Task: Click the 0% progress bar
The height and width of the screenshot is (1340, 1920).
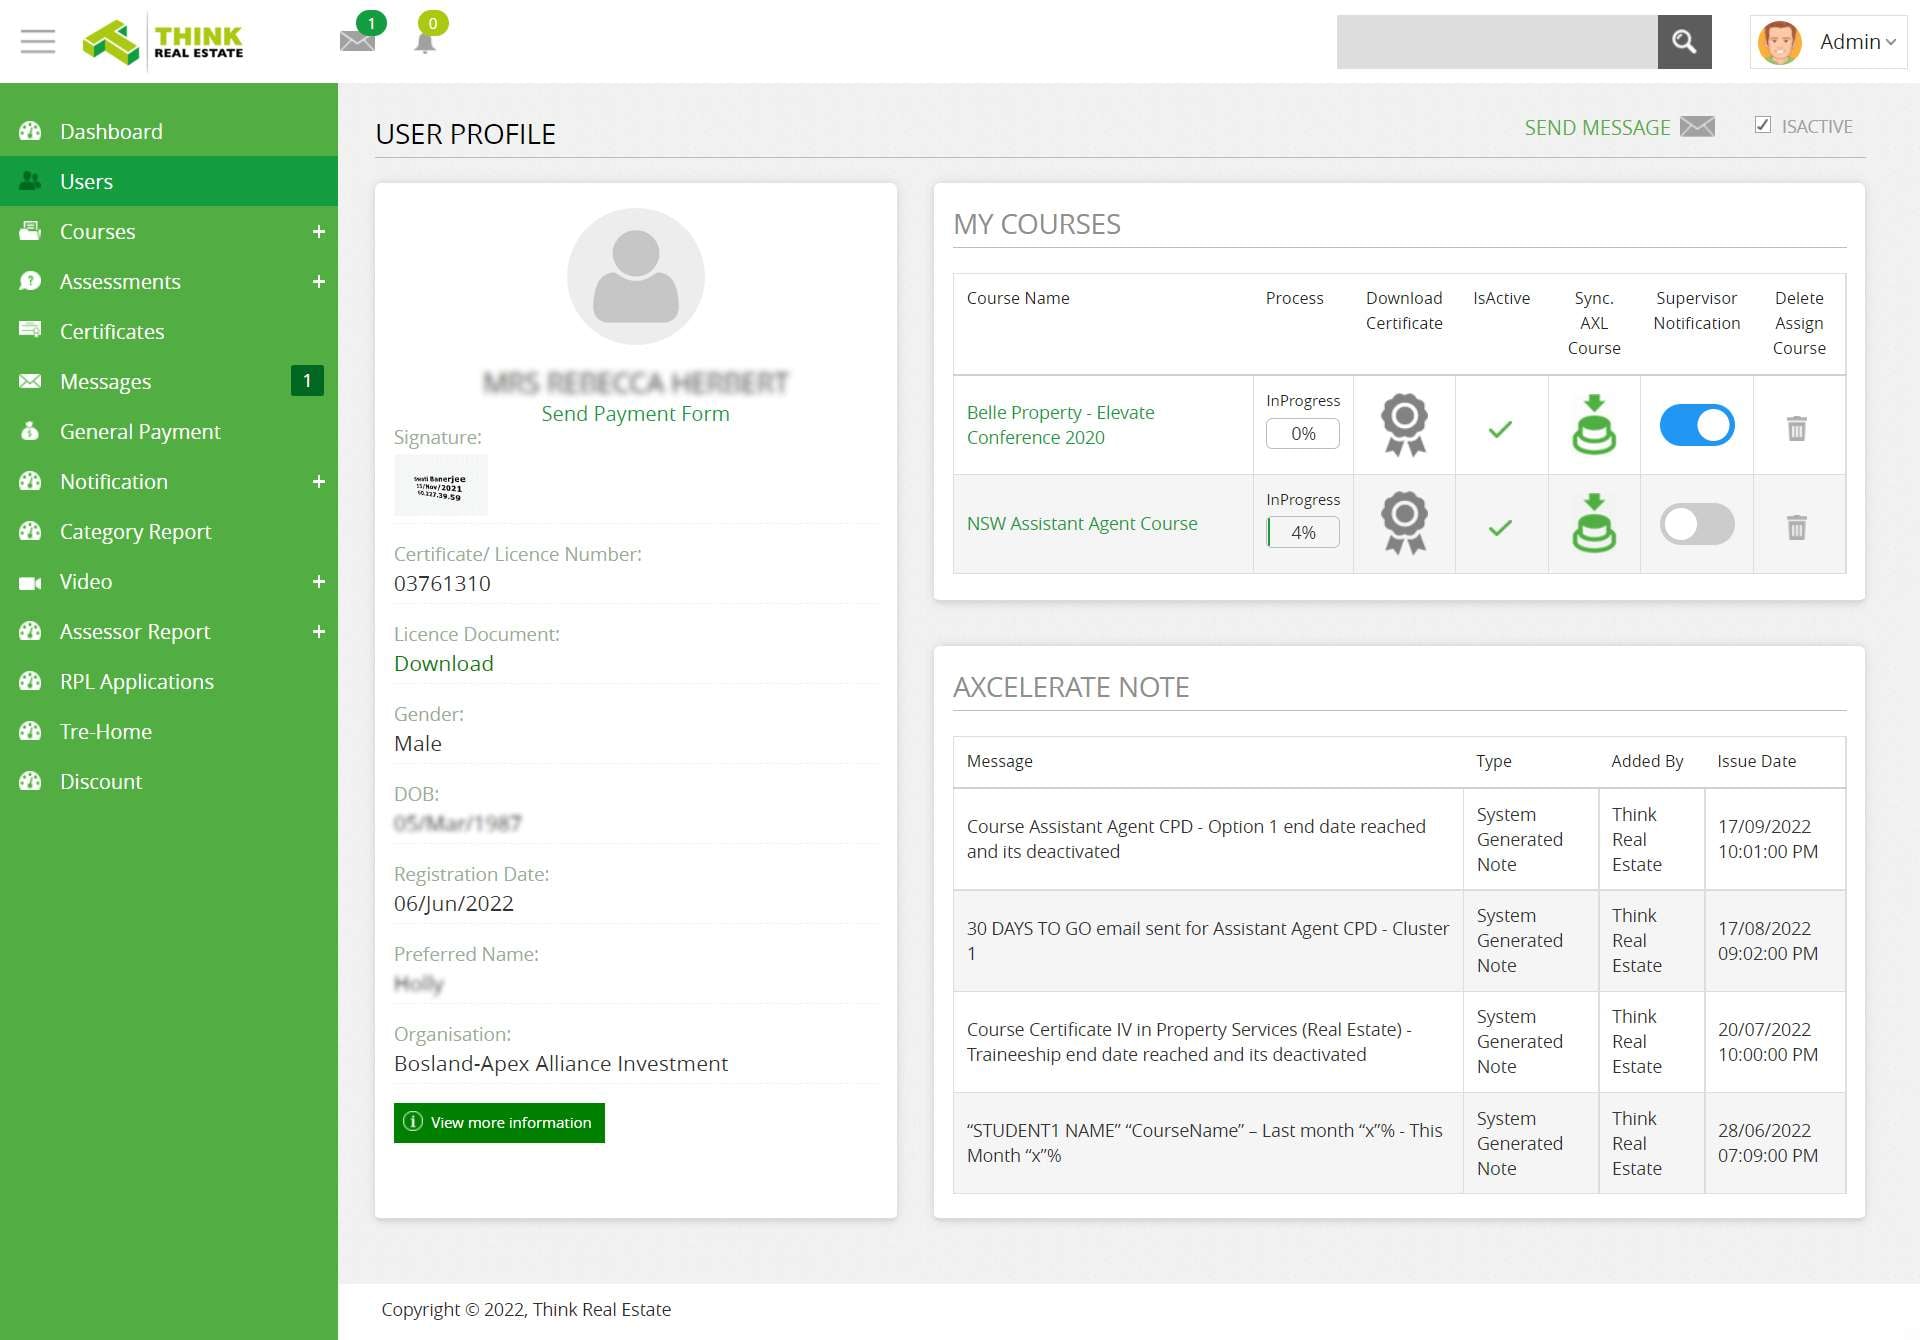Action: (x=1303, y=434)
